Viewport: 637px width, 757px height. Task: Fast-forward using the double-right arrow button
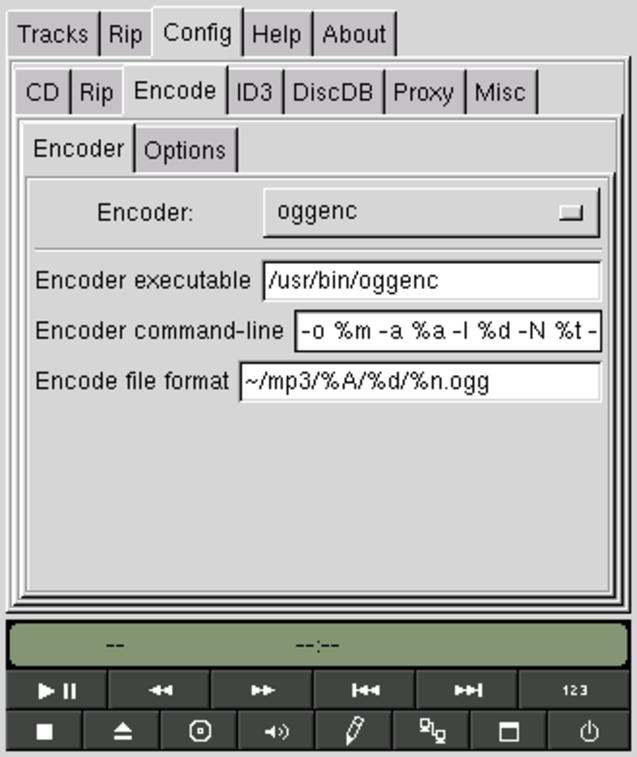[262, 690]
